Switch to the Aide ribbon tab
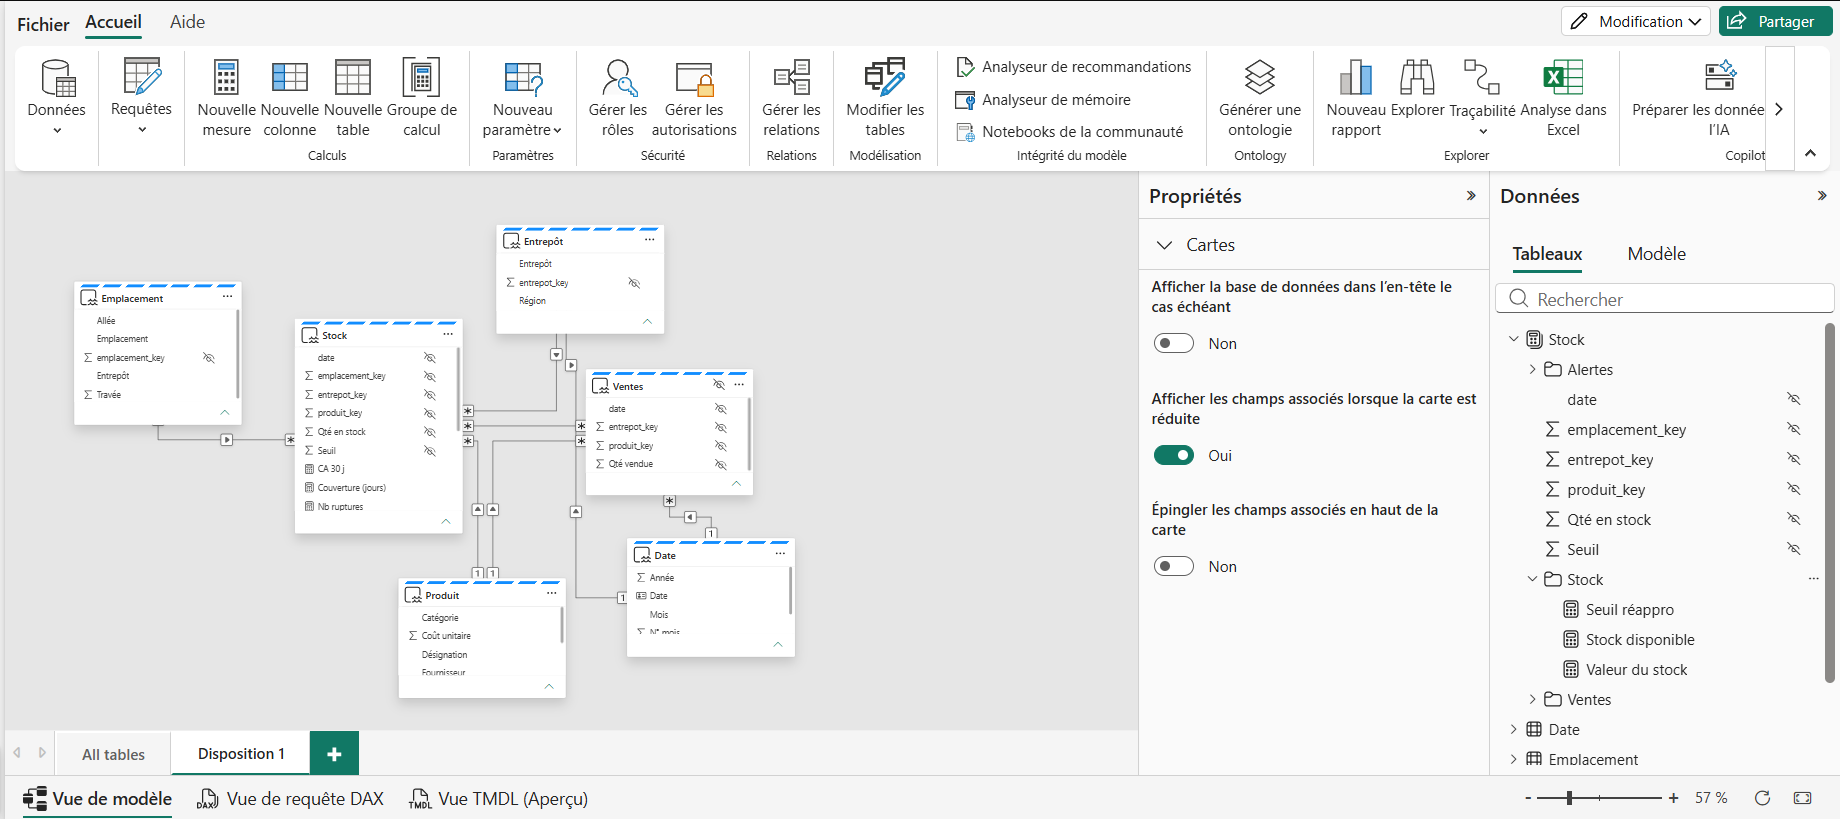The height and width of the screenshot is (819, 1840). tap(187, 22)
